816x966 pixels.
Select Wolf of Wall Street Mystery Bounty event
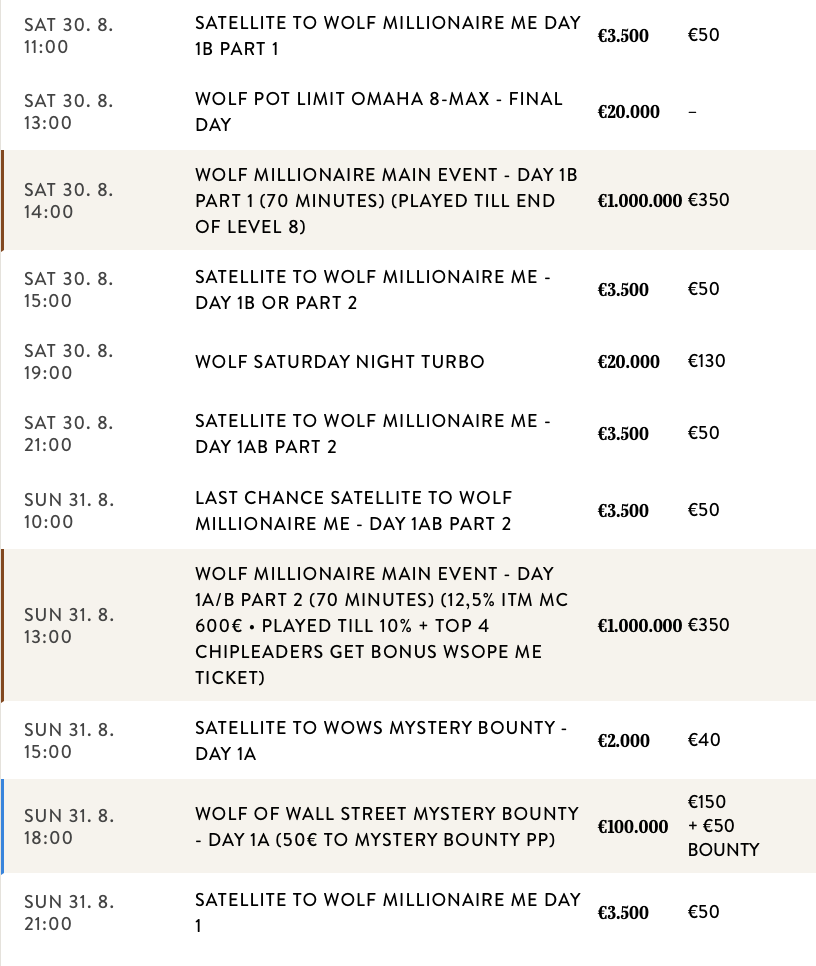tap(386, 827)
